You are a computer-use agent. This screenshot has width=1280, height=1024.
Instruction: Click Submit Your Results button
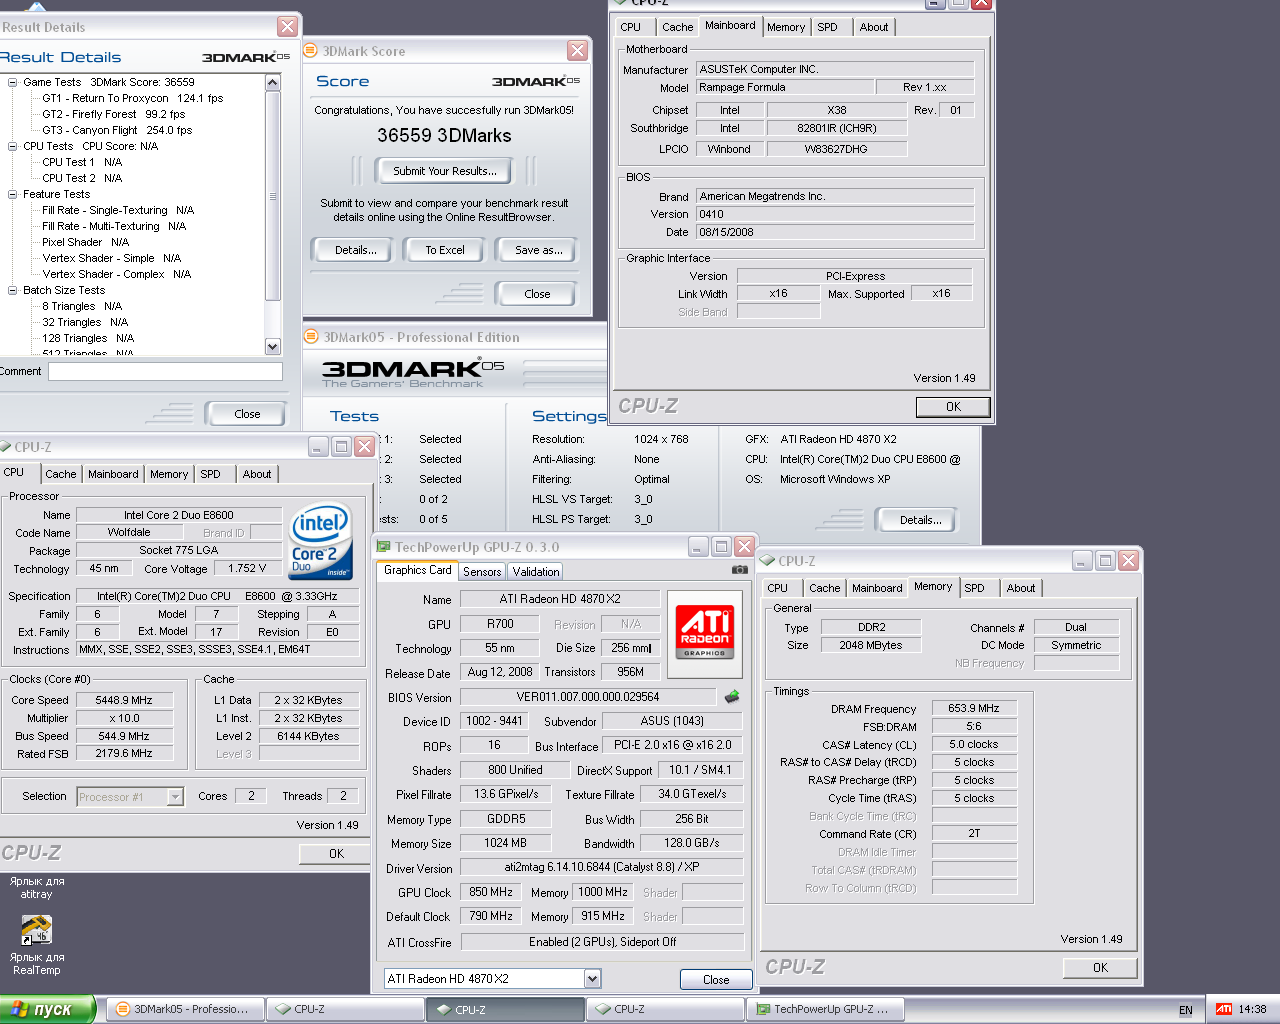(x=444, y=171)
